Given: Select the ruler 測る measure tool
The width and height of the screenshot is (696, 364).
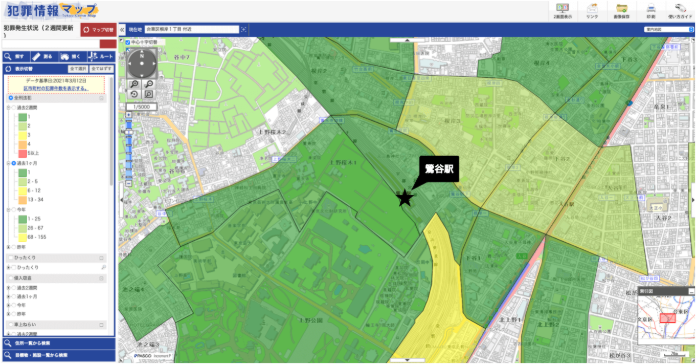Looking at the screenshot, I should point(43,56).
